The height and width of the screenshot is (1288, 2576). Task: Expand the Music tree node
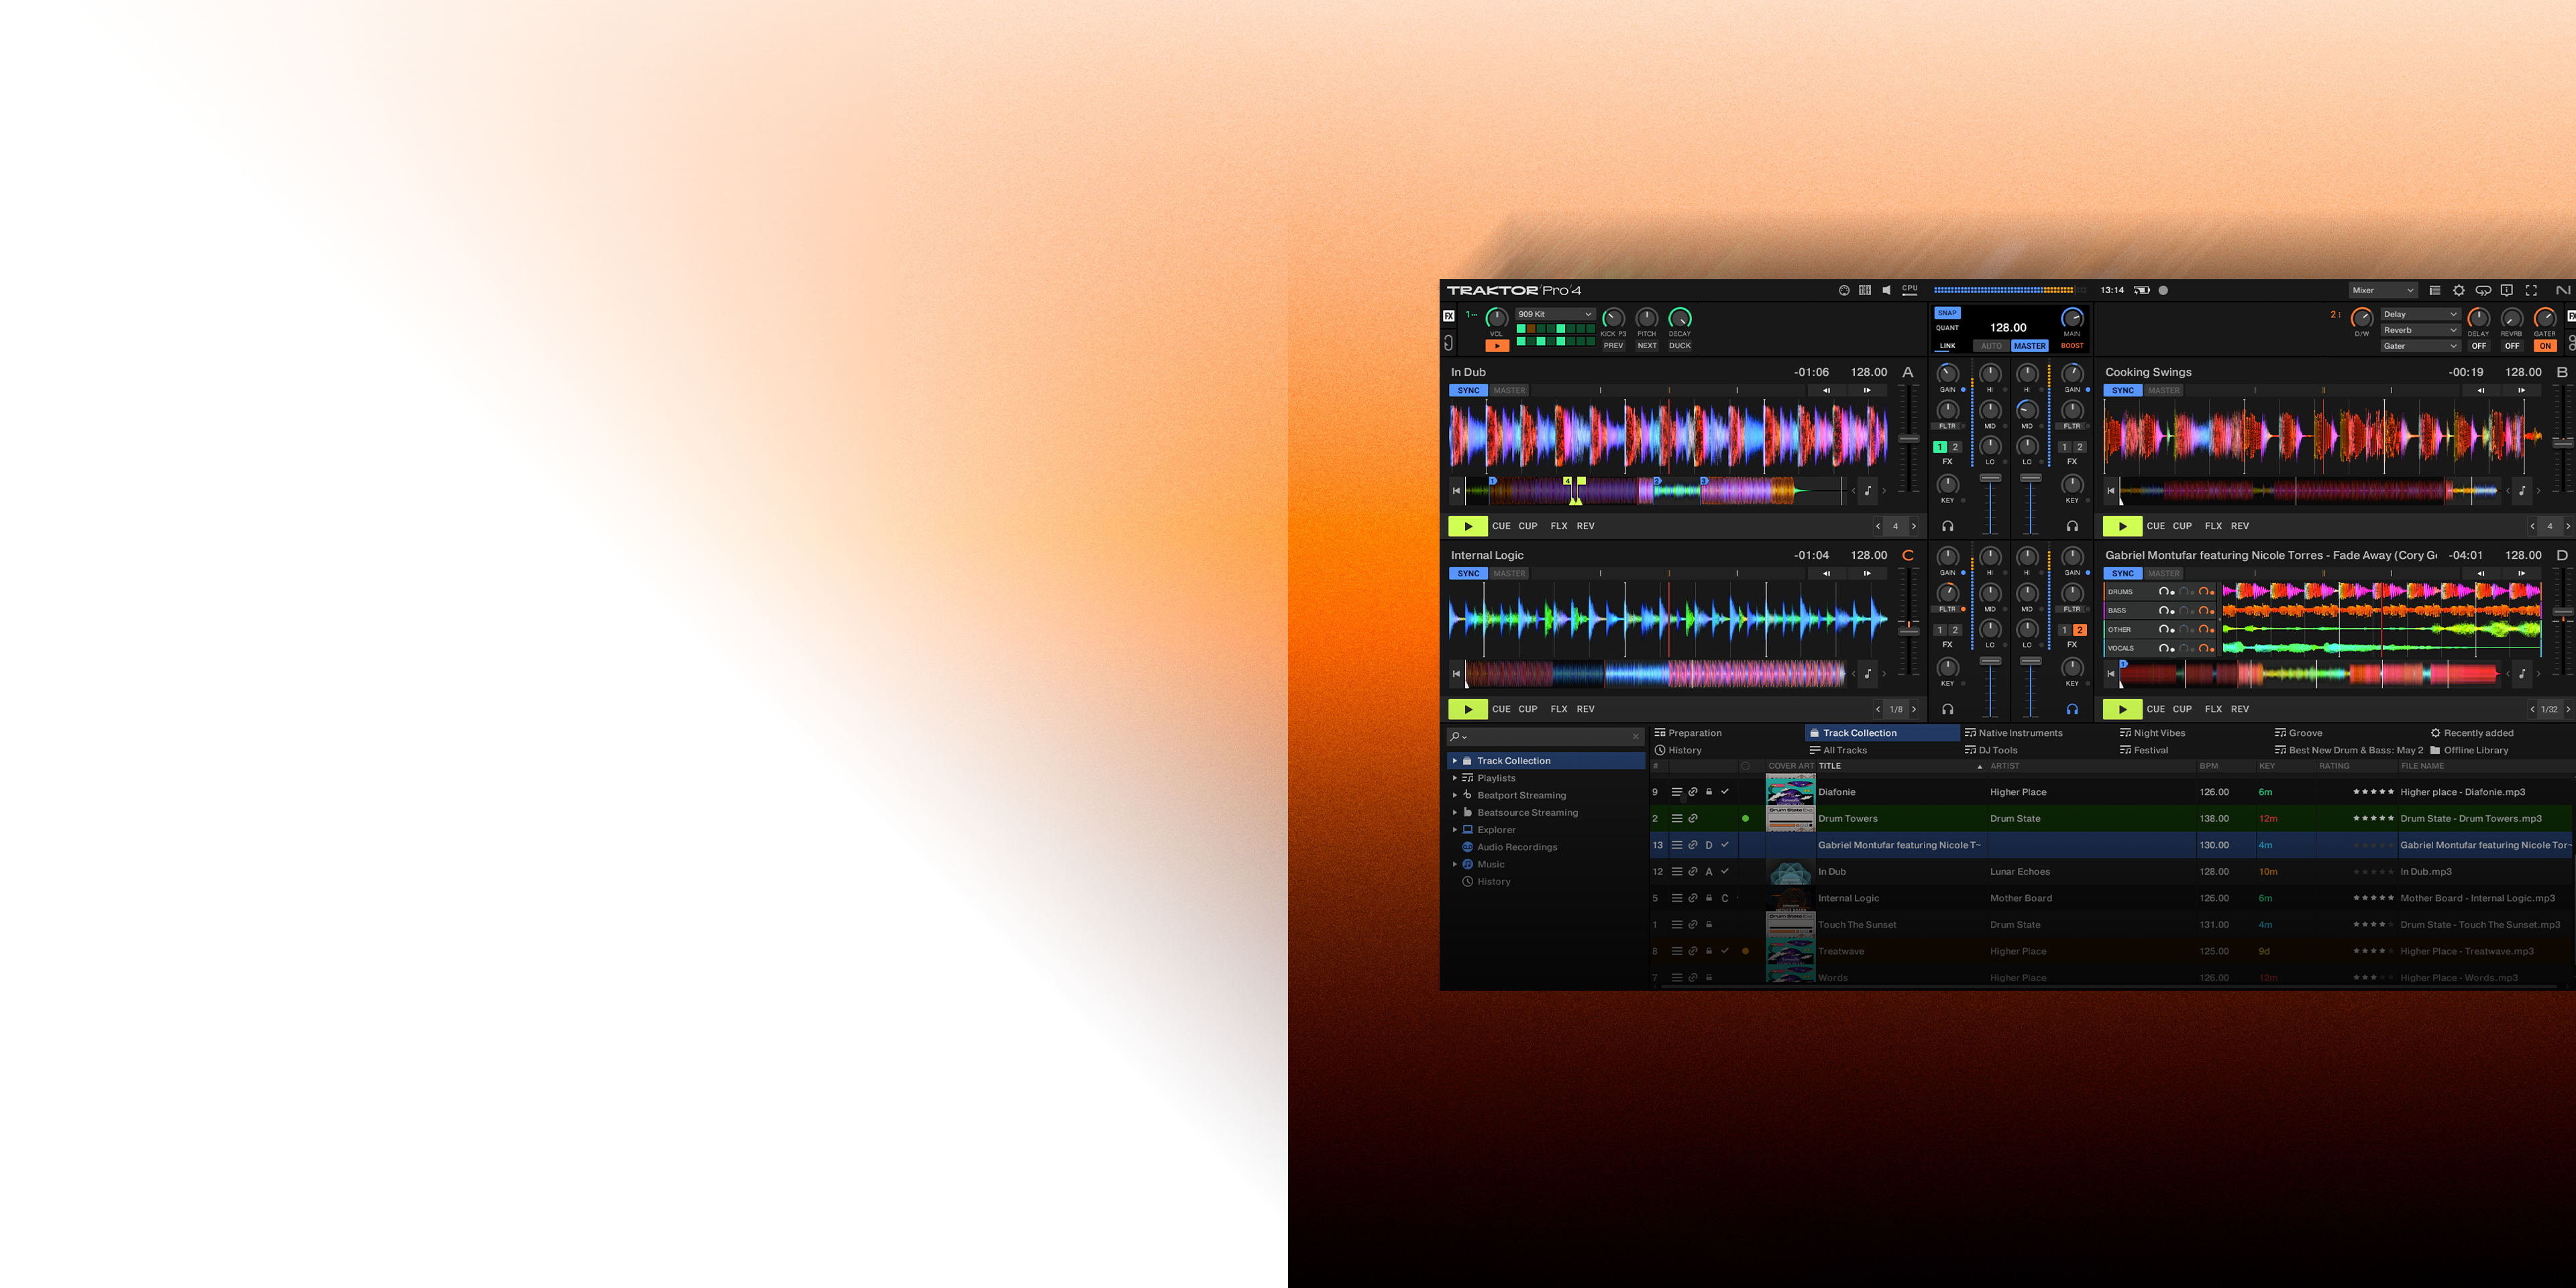coord(1455,864)
